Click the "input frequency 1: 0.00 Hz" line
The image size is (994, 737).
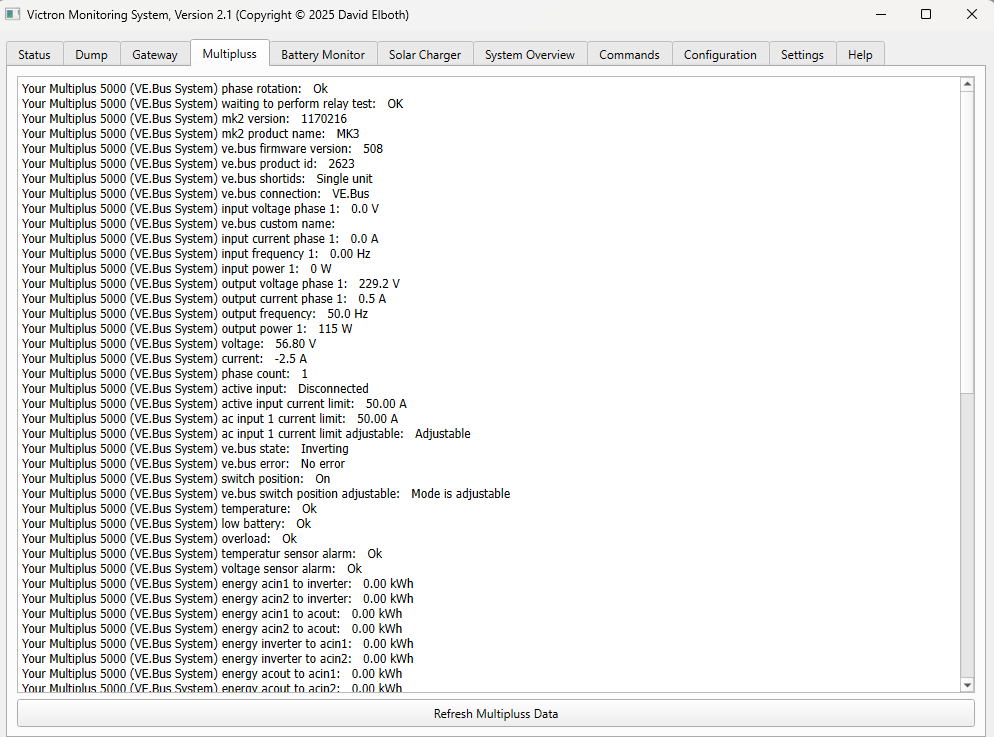click(x=196, y=253)
